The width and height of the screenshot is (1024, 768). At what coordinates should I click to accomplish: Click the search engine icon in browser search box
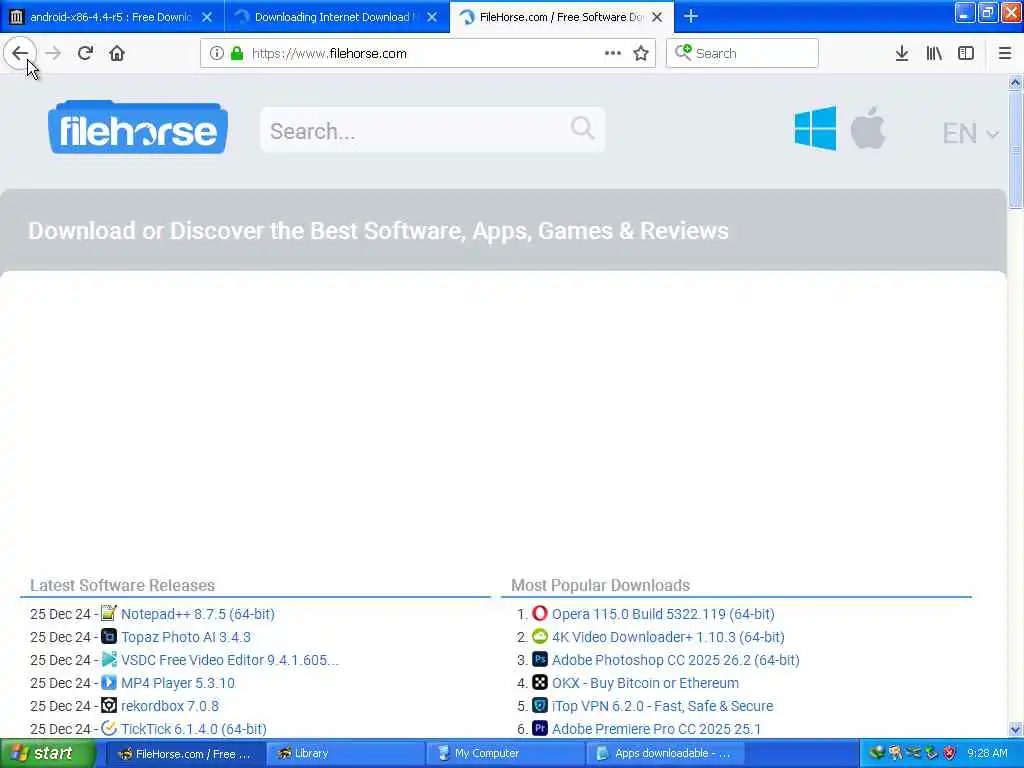coord(683,53)
